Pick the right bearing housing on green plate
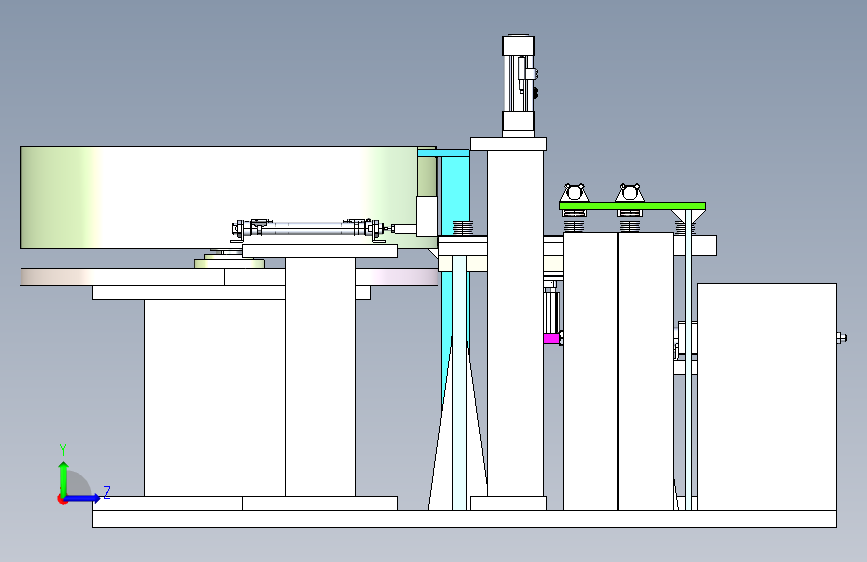 tap(630, 193)
